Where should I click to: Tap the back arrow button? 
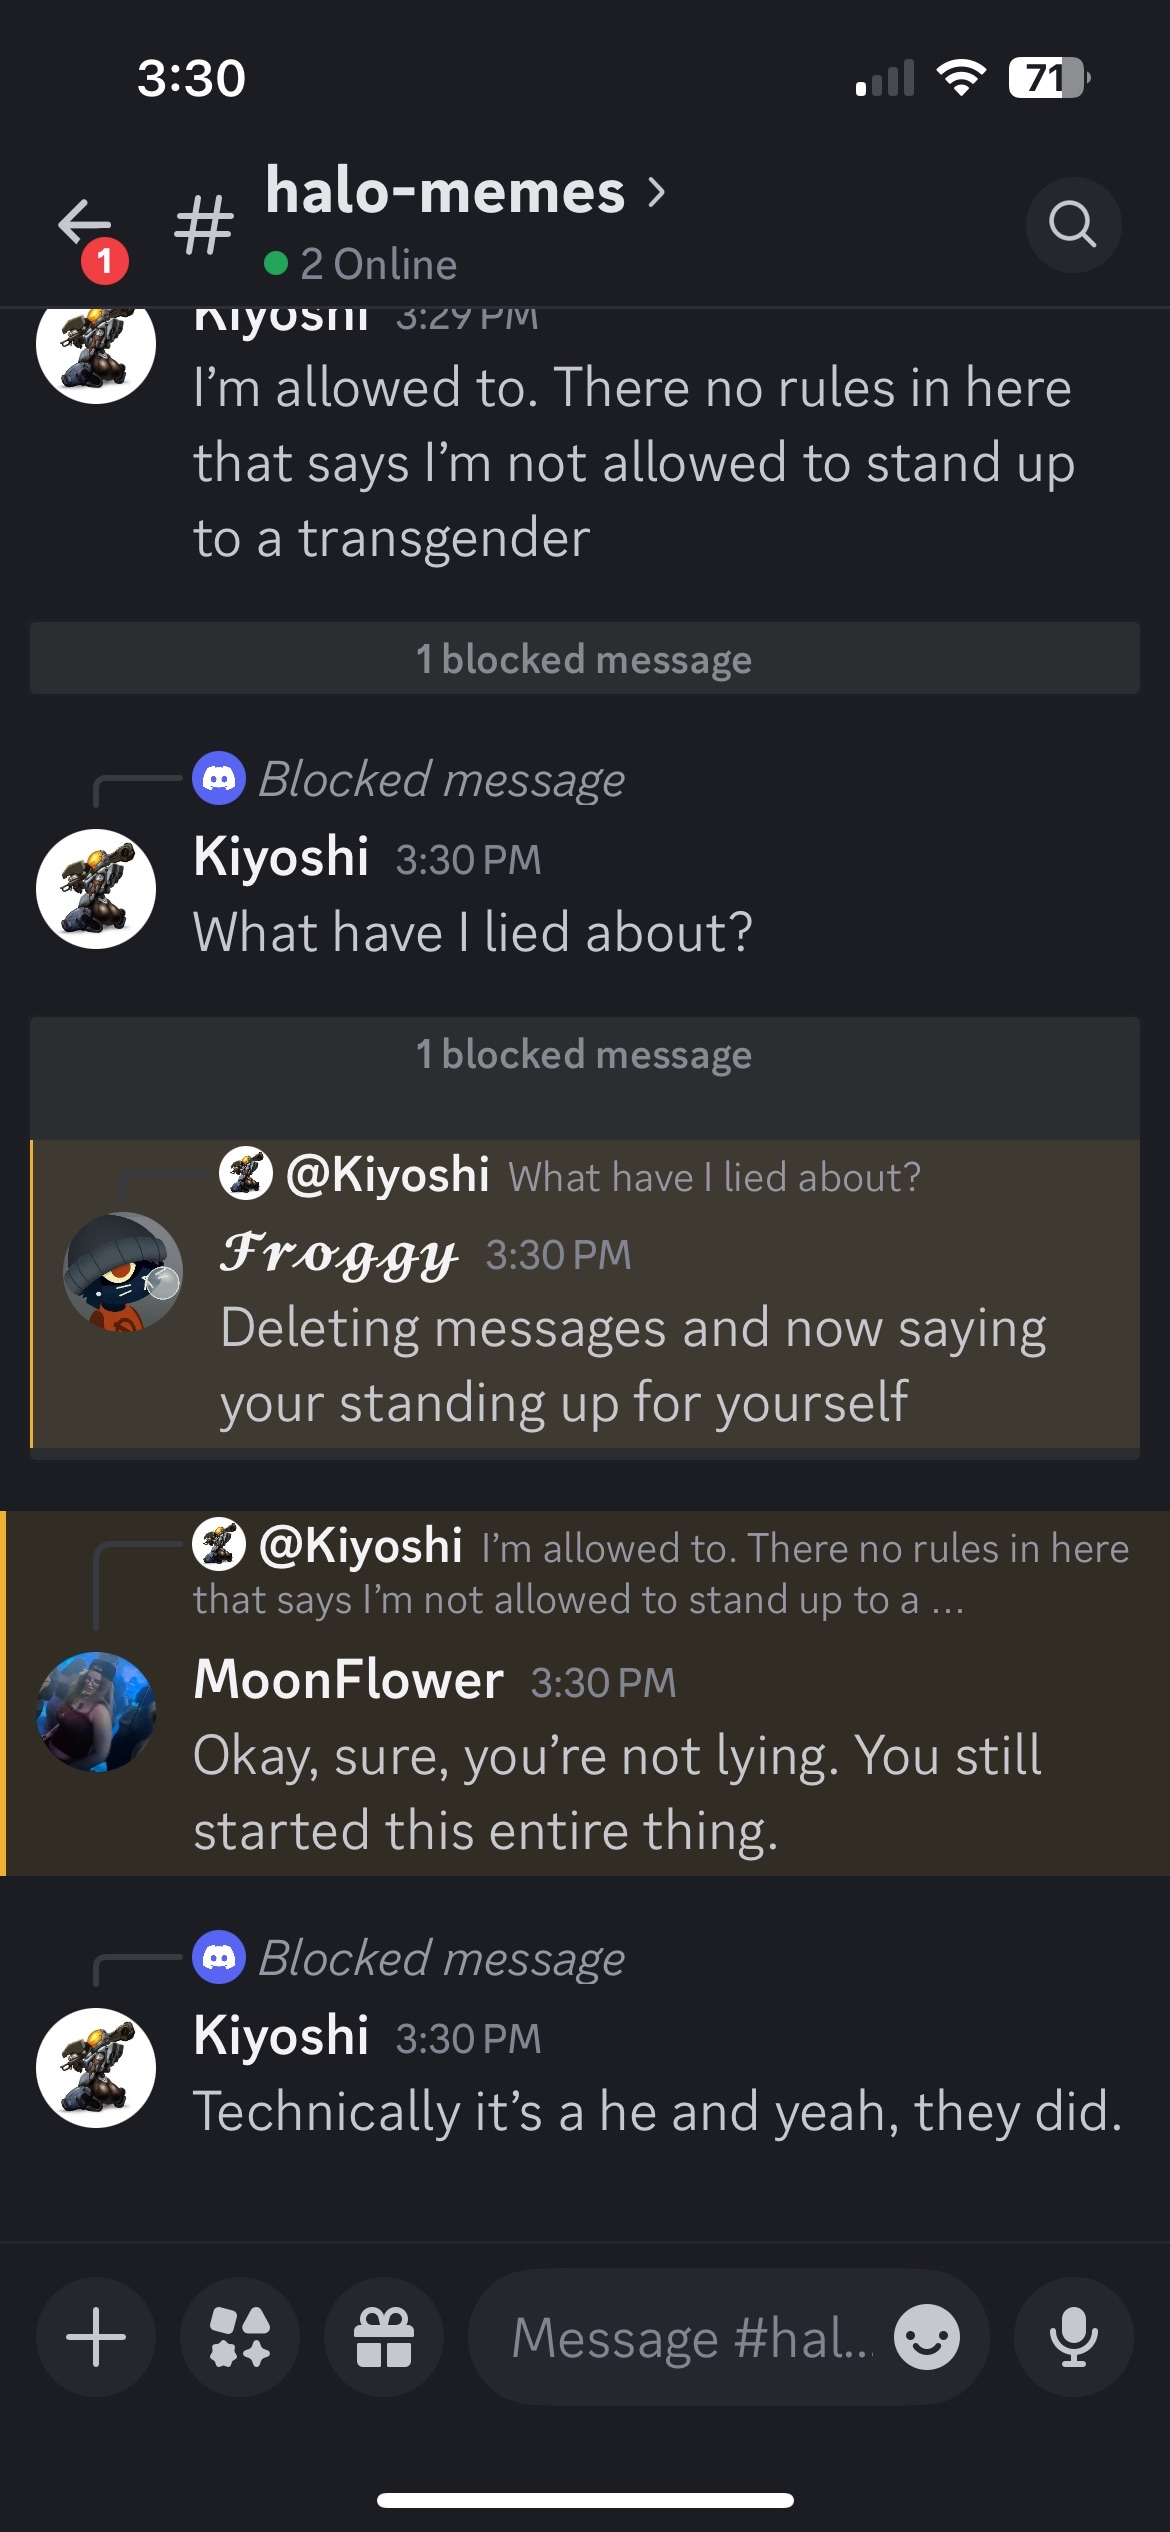[x=85, y=224]
